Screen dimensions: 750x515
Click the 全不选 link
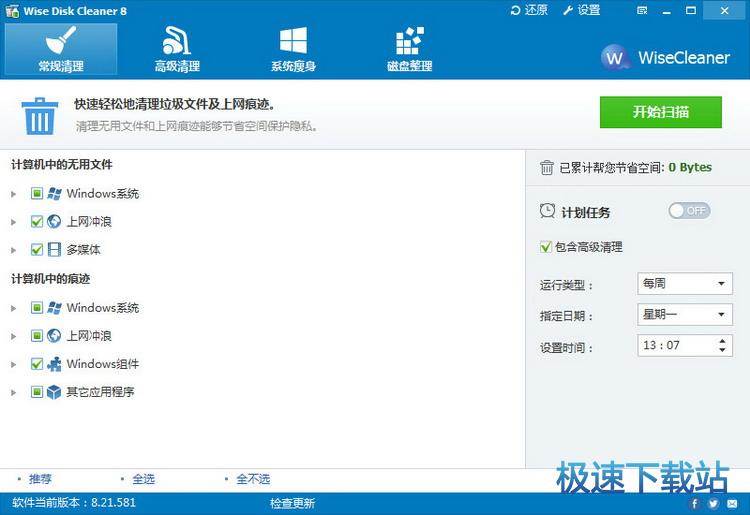point(254,479)
